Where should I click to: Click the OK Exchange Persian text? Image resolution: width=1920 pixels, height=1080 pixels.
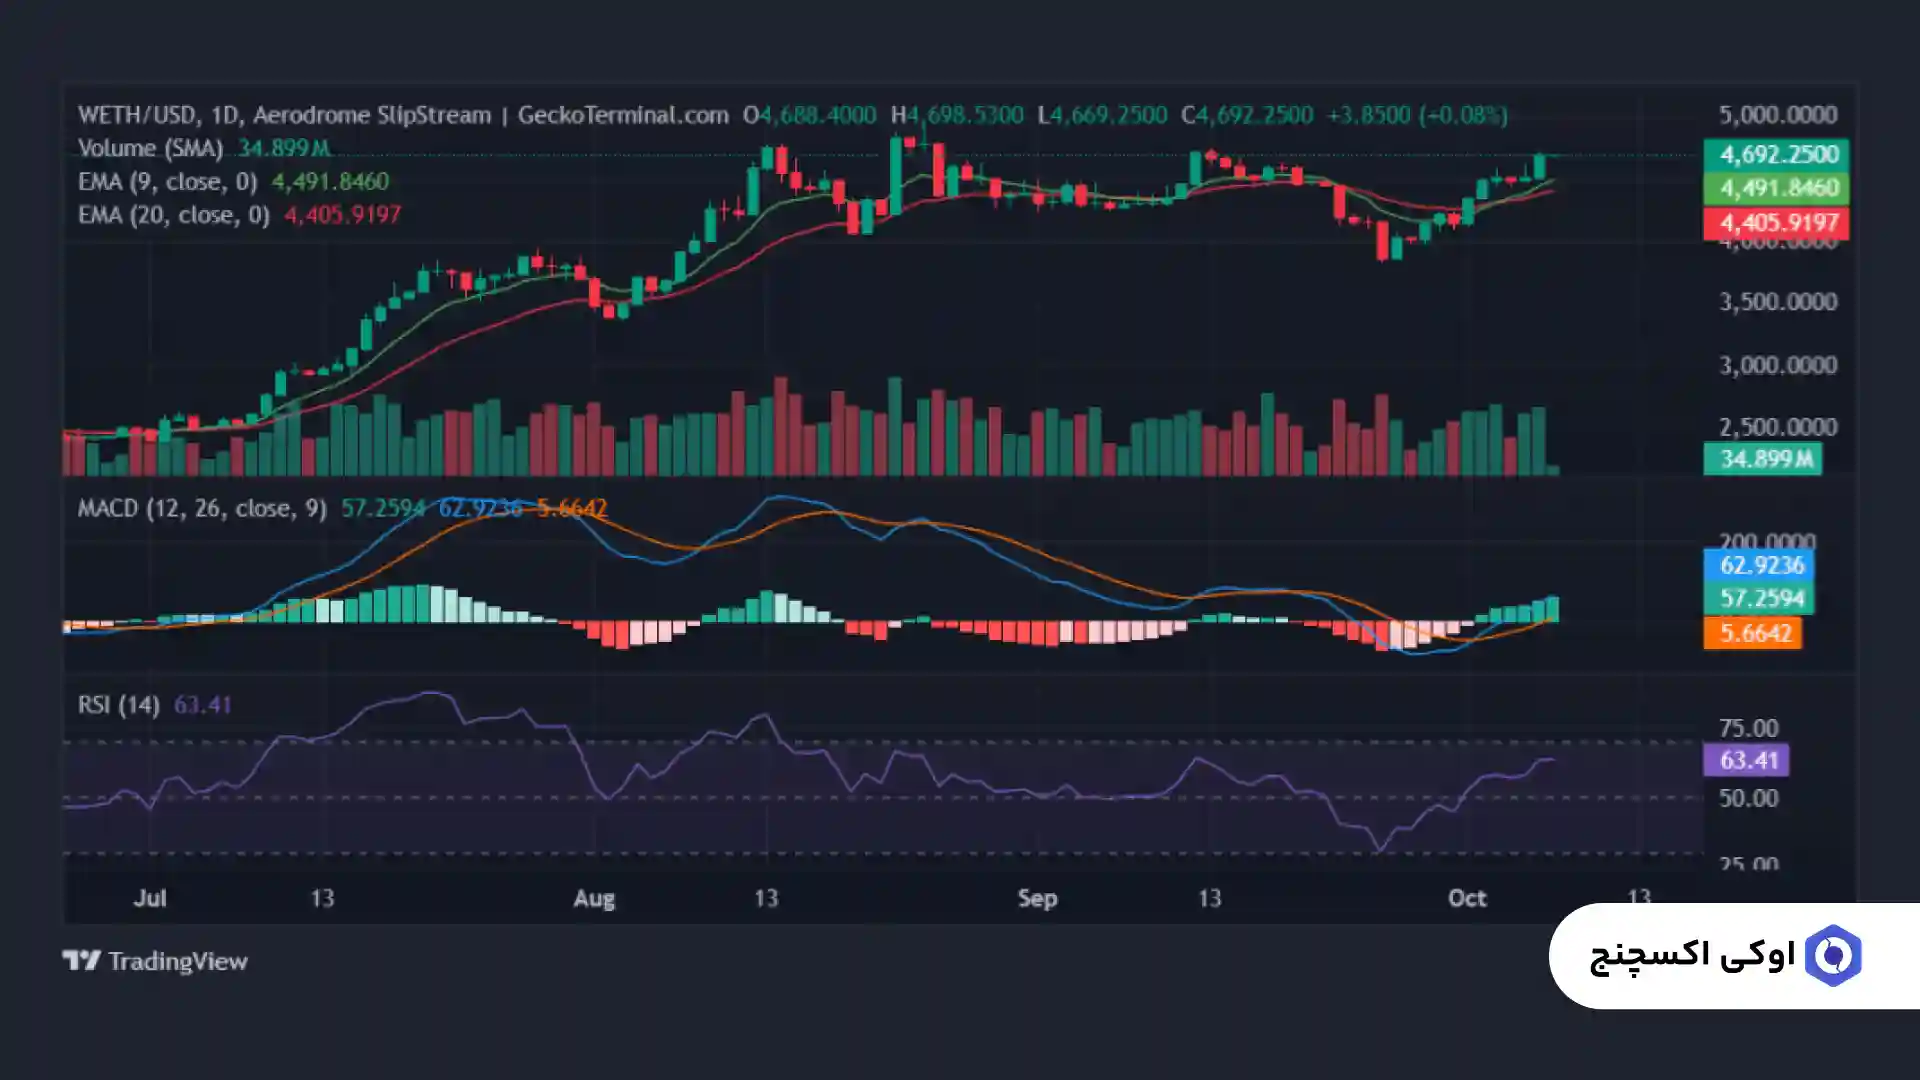tap(1692, 956)
